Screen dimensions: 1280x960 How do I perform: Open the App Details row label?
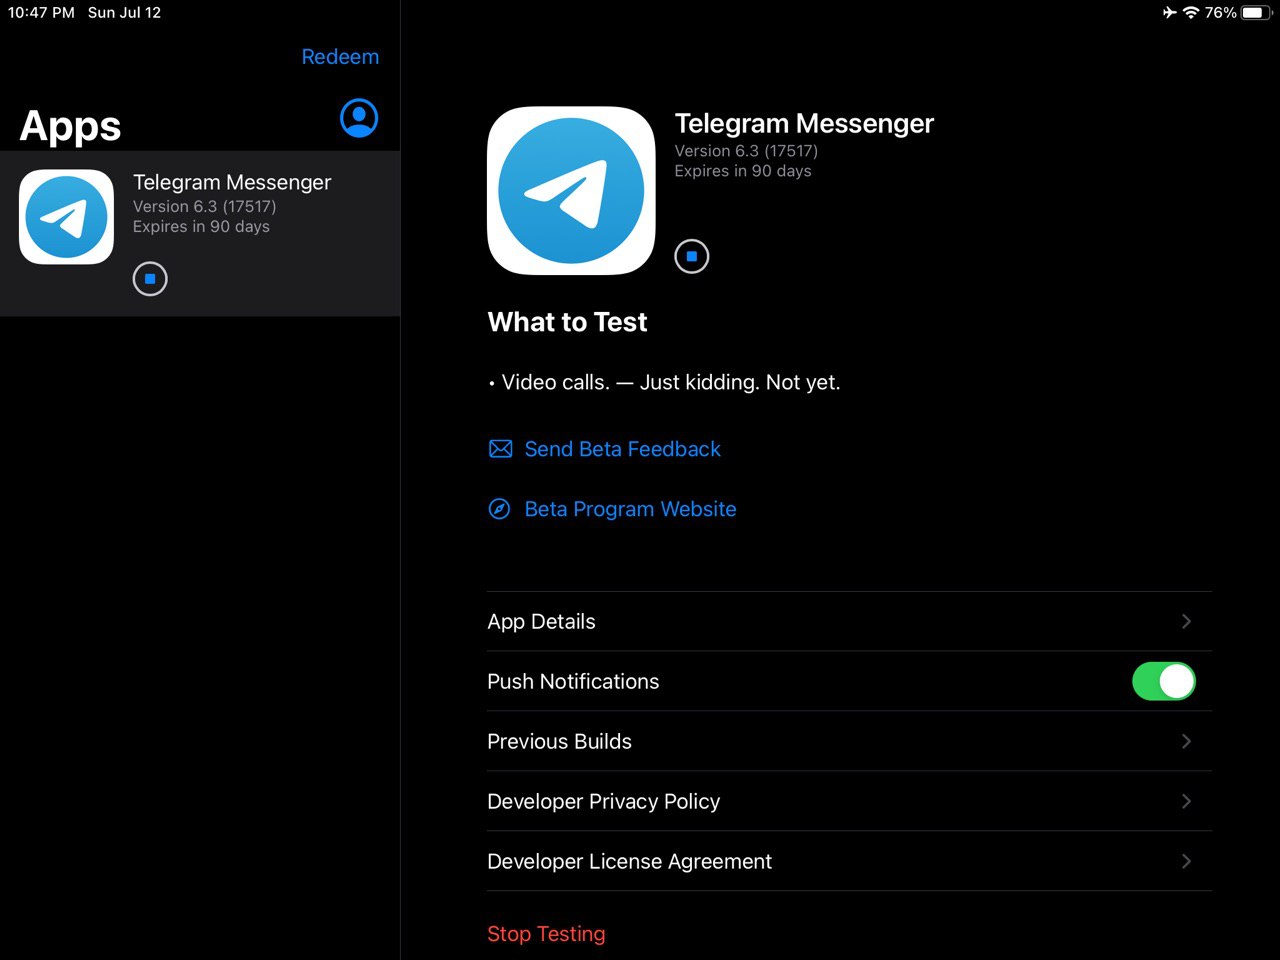click(x=541, y=621)
